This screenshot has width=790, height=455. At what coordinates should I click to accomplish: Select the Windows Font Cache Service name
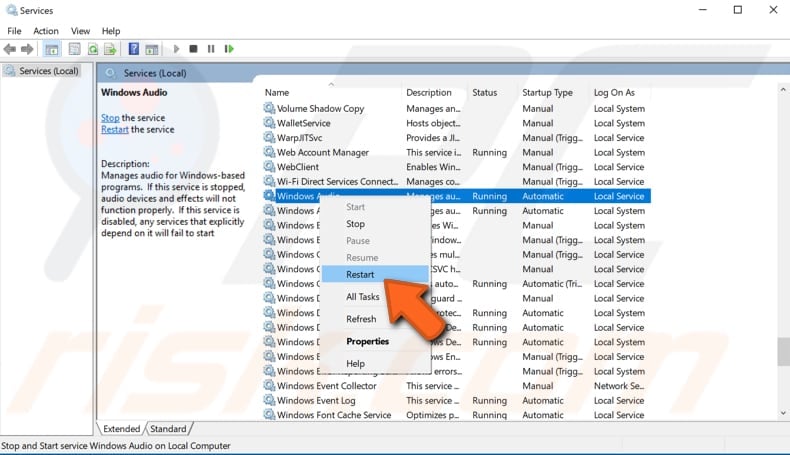pyautogui.click(x=334, y=415)
